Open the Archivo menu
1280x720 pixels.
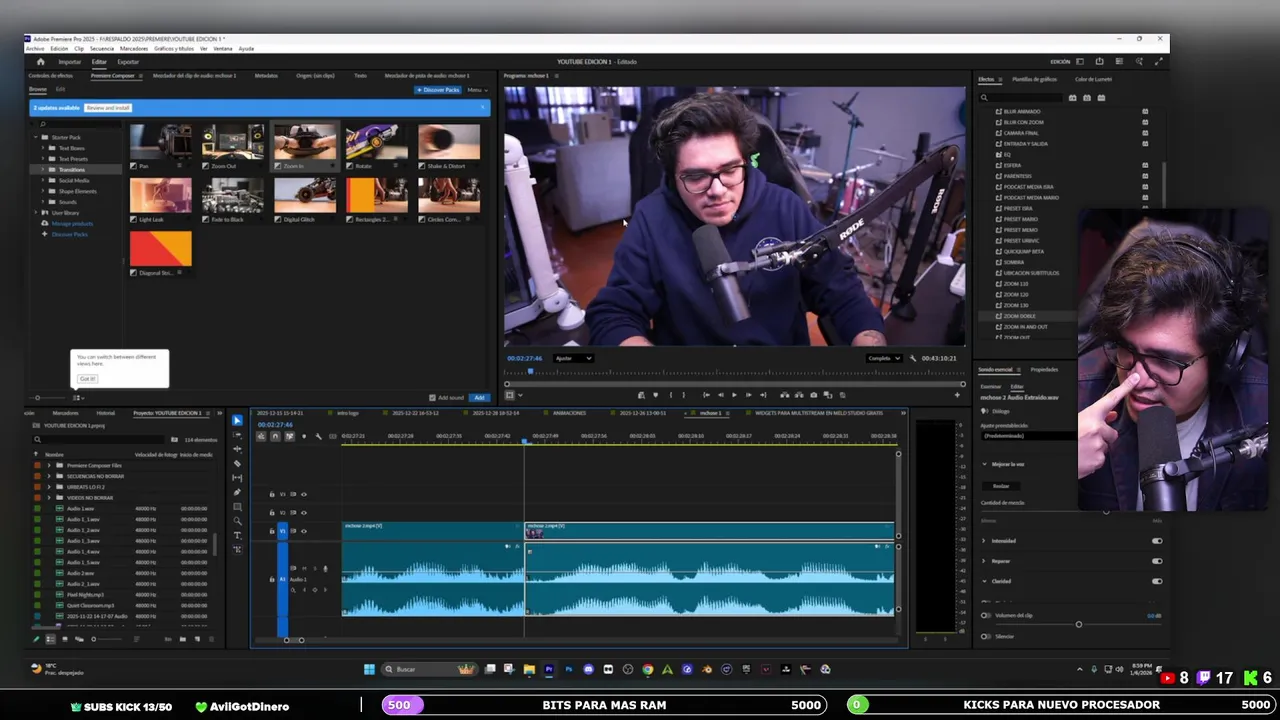[35, 48]
